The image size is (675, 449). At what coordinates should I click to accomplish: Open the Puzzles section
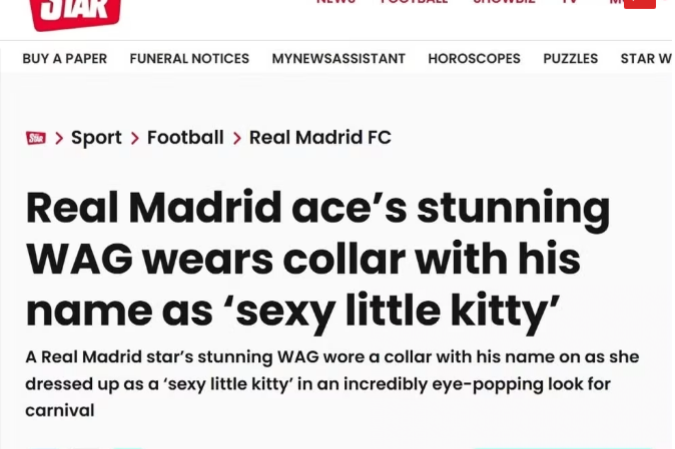(570, 58)
